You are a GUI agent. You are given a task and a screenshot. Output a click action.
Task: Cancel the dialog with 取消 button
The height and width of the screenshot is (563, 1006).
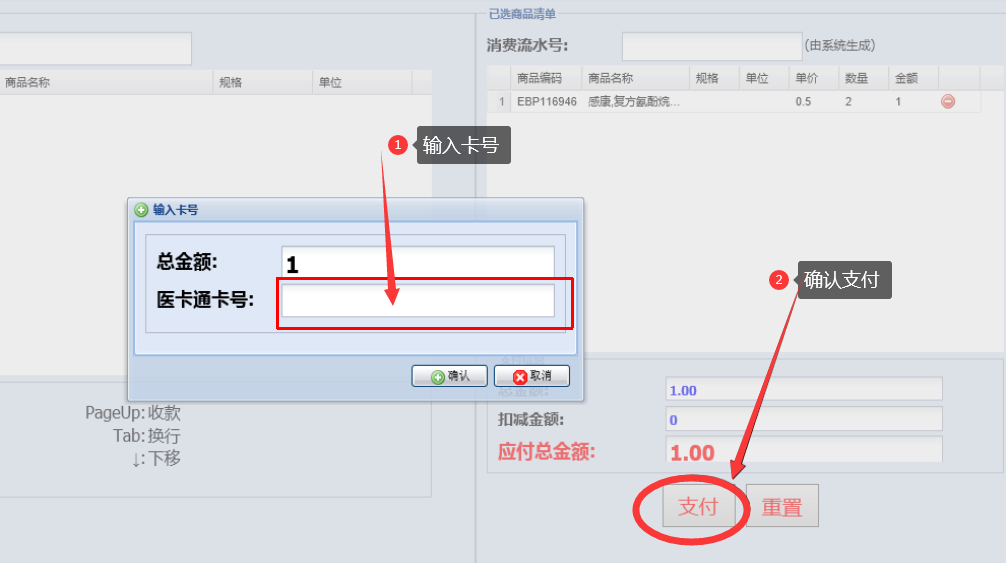coord(532,376)
